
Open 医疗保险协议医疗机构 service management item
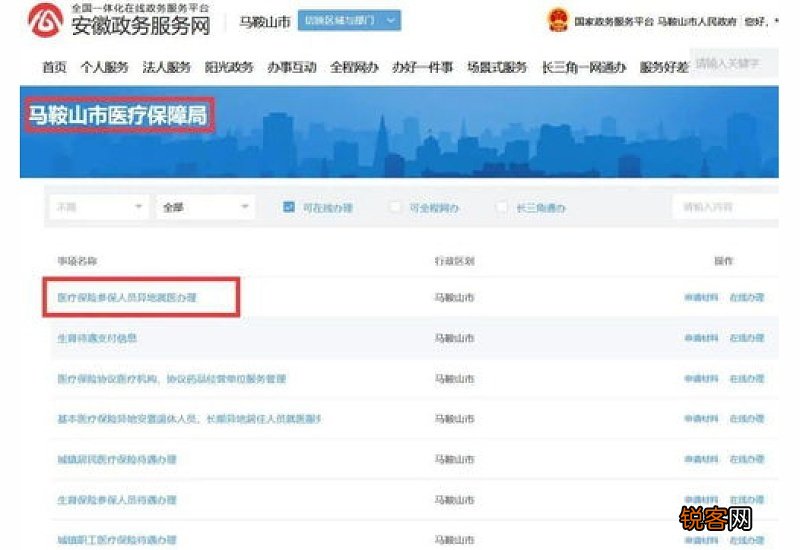(x=171, y=379)
